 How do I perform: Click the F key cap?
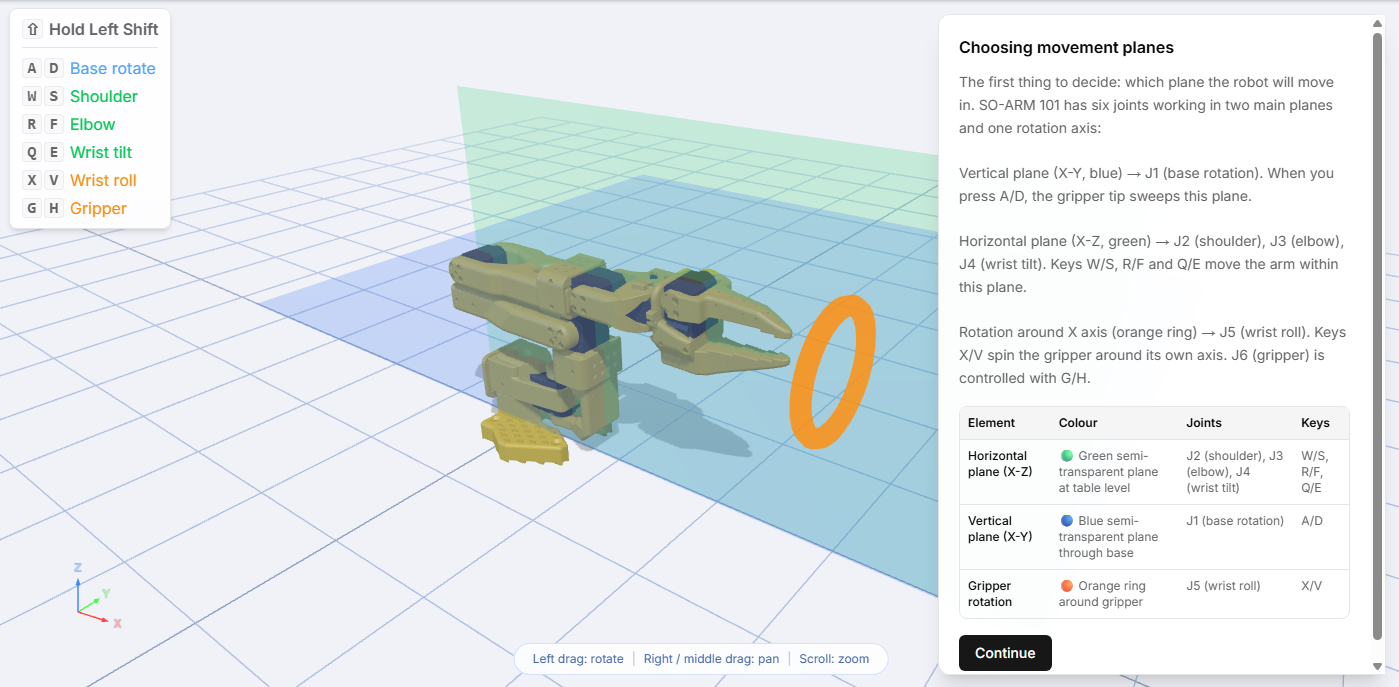pyautogui.click(x=54, y=124)
